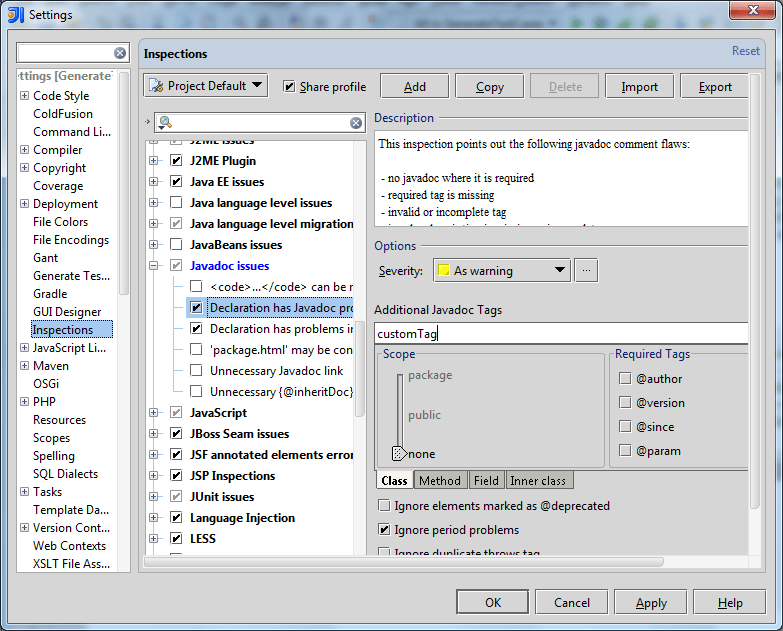Check the @author required tag
Viewport: 783px width, 631px height.
coord(625,378)
